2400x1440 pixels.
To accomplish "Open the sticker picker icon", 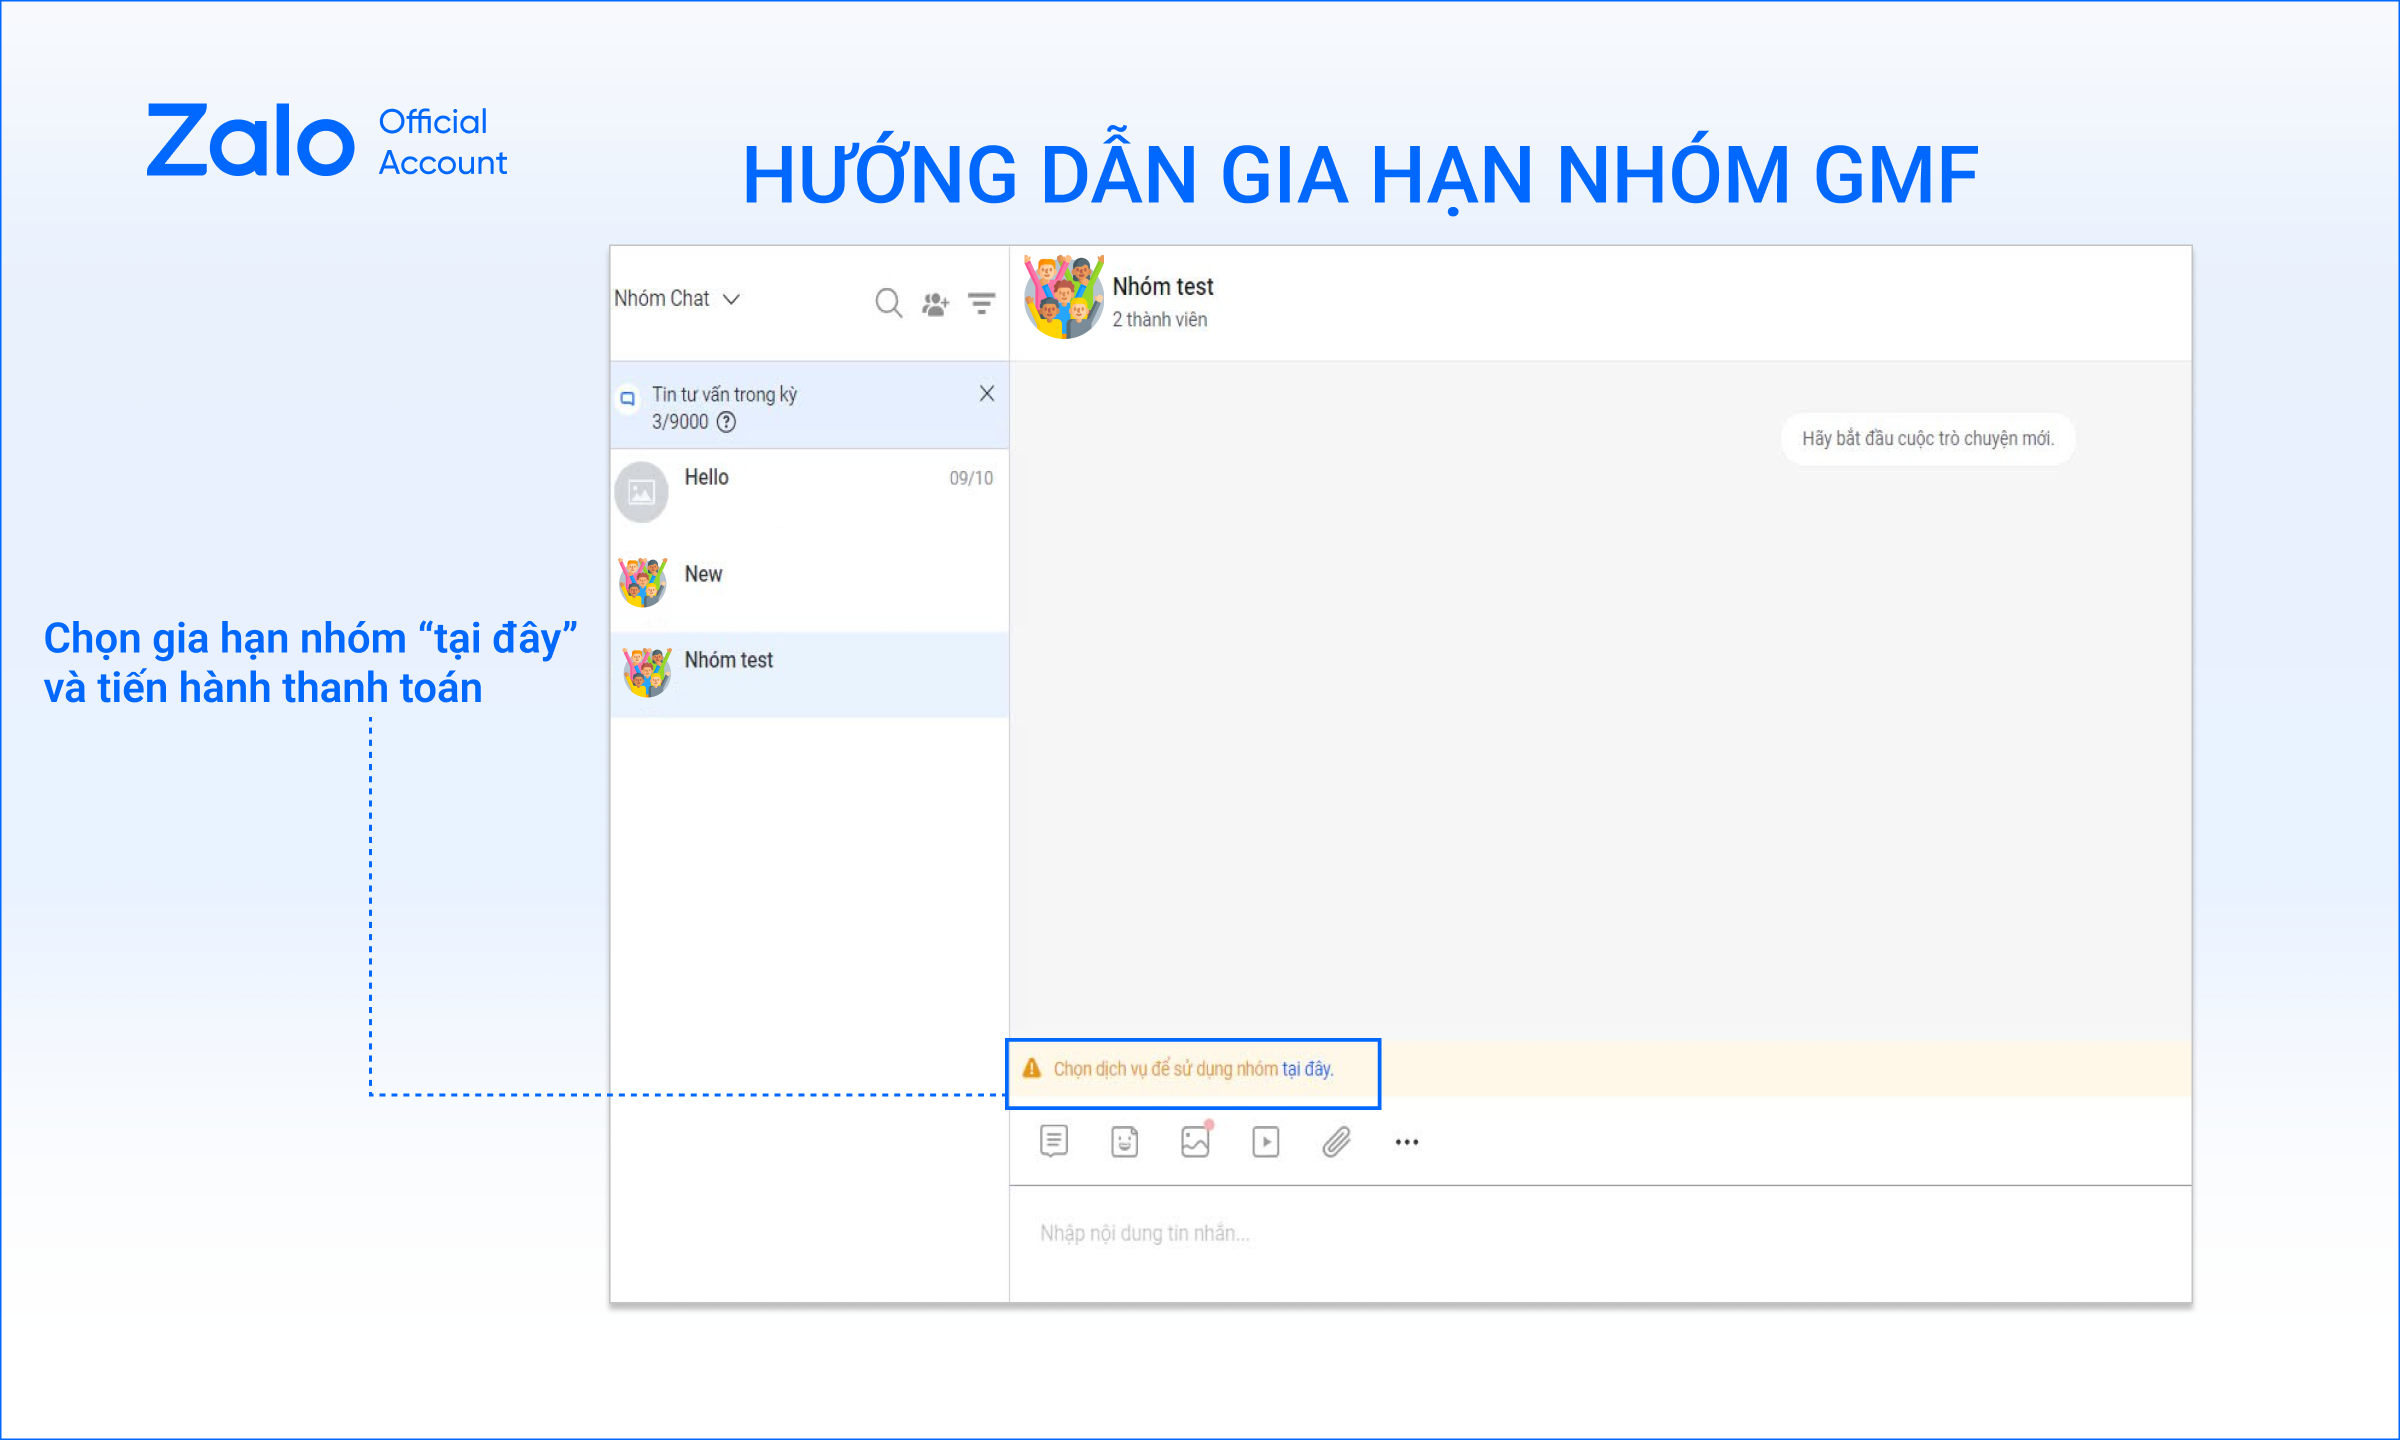I will click(x=1124, y=1141).
